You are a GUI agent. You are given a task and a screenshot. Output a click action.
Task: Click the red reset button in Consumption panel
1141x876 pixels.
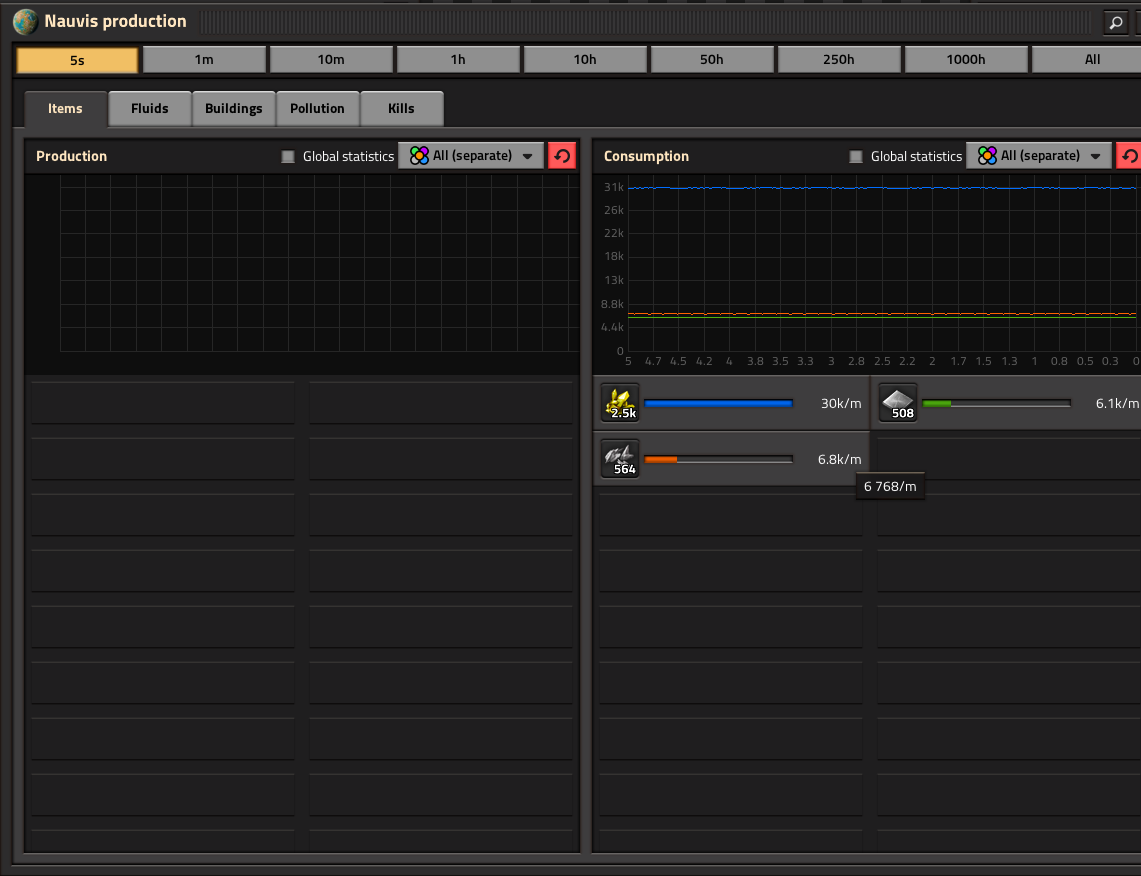click(1129, 156)
